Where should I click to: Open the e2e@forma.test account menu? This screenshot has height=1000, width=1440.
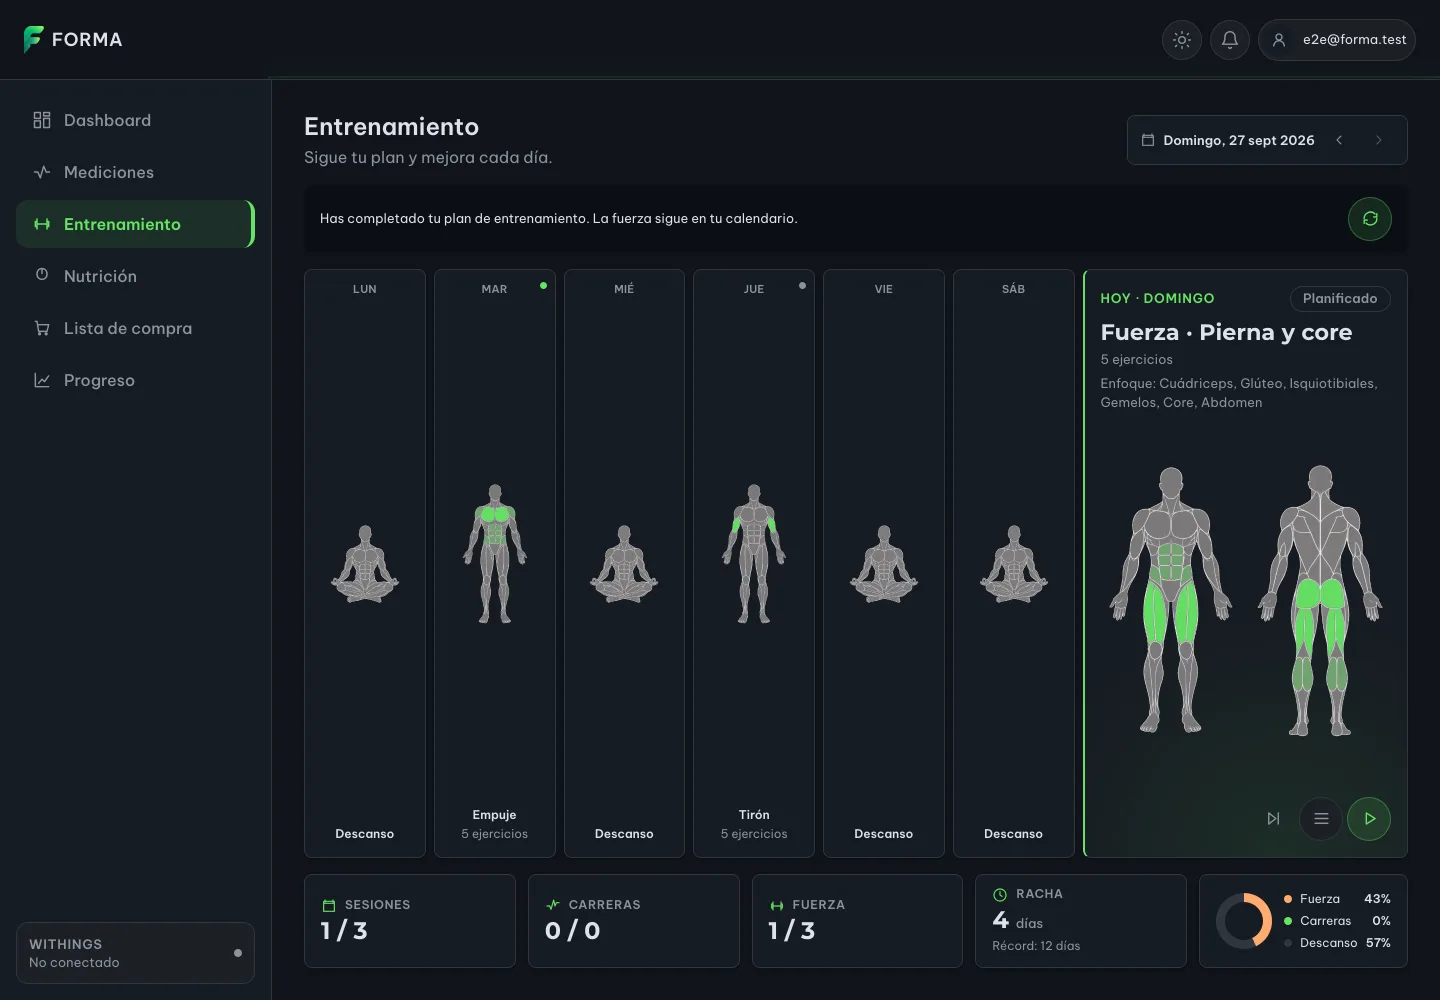tap(1337, 40)
